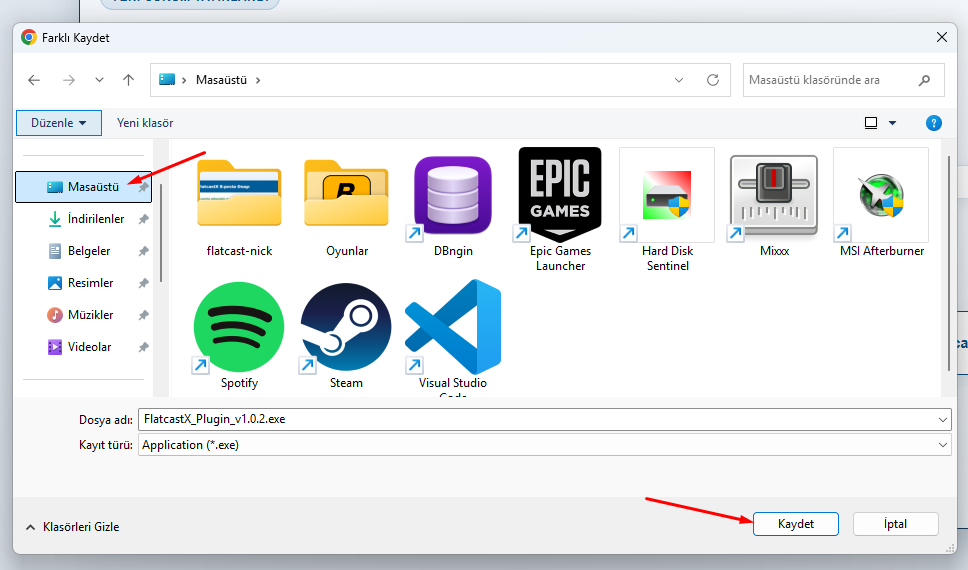Create a folder with Yeni klasör
Viewport: 968px width, 570px height.
(145, 123)
